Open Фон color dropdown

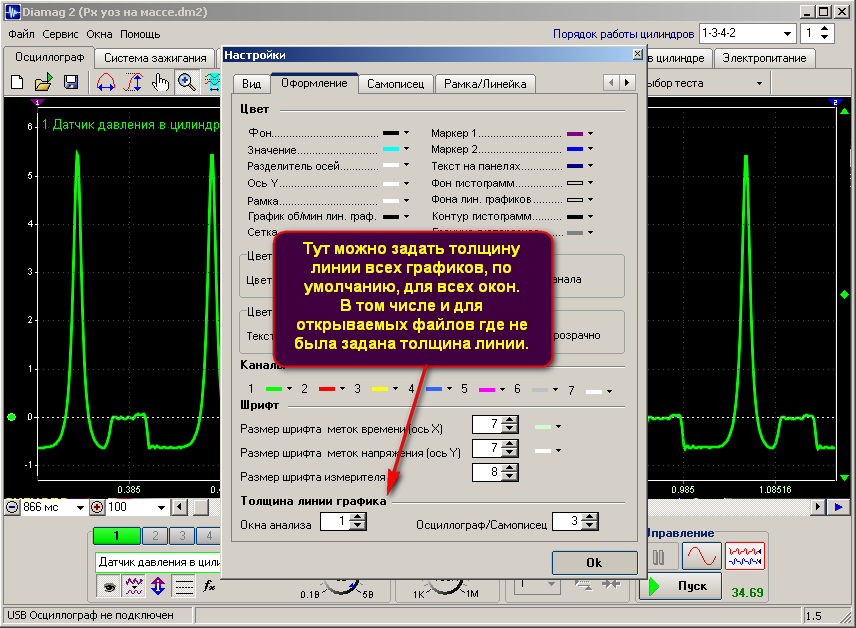406,133
